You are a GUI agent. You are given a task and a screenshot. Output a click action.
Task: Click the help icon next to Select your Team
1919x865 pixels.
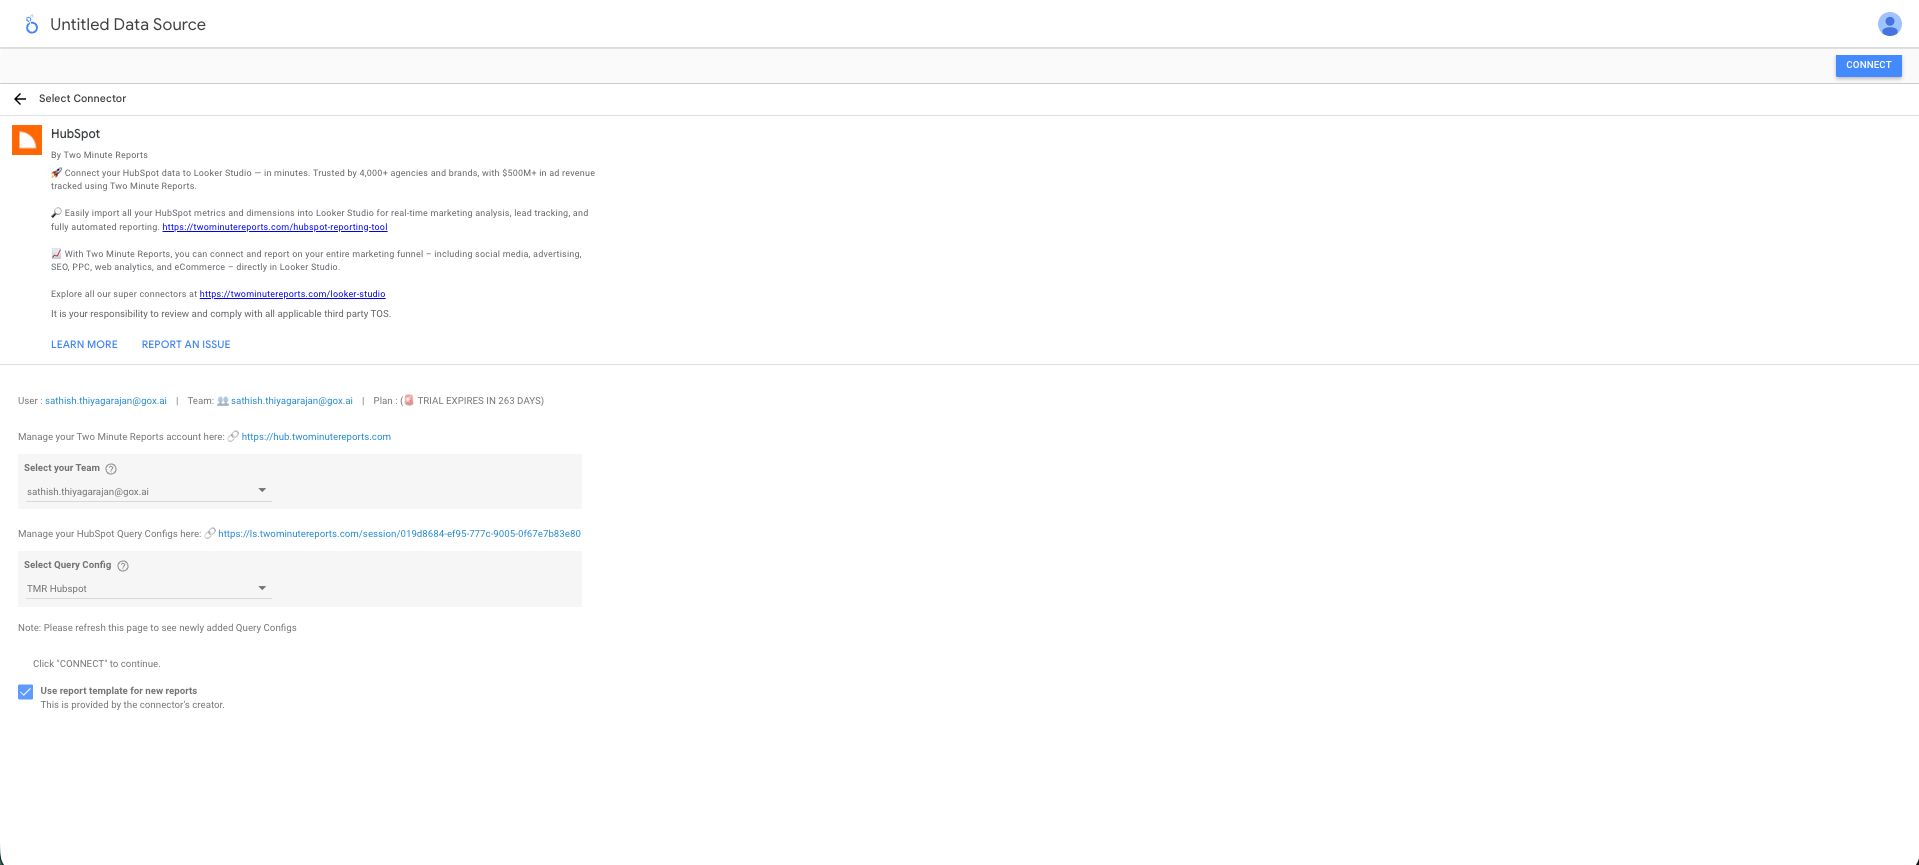tap(111, 469)
